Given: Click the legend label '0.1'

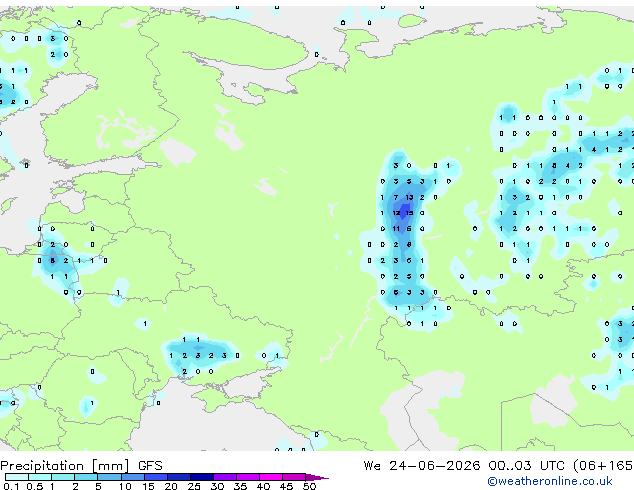Looking at the screenshot, I should (x=12, y=486).
